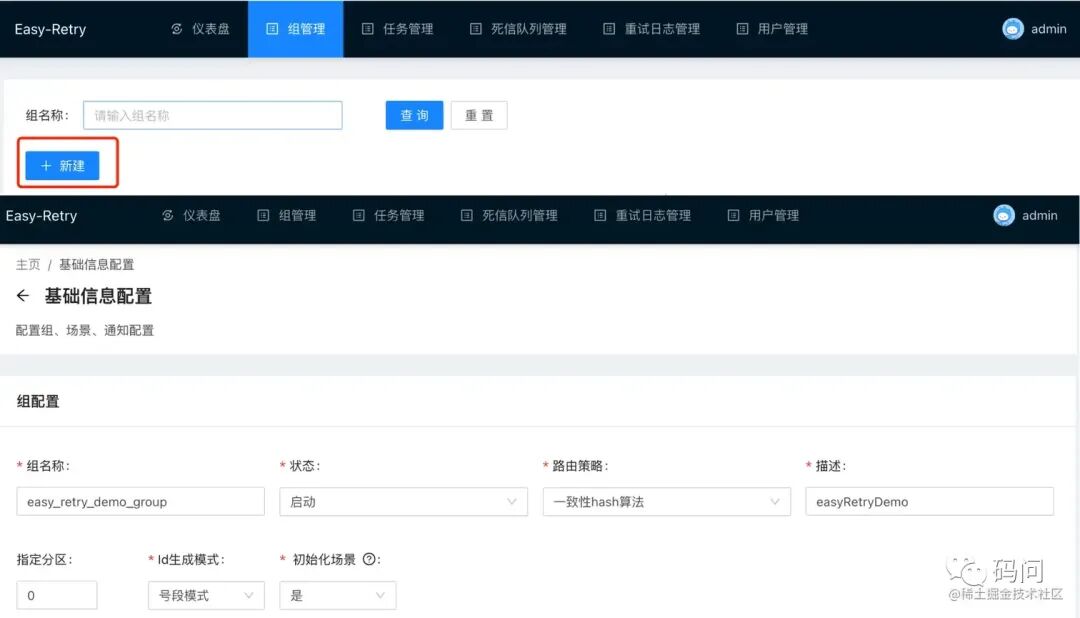Click the 组名称 field containing easy_retry_demo_group
The width and height of the screenshot is (1080, 618).
[141, 502]
